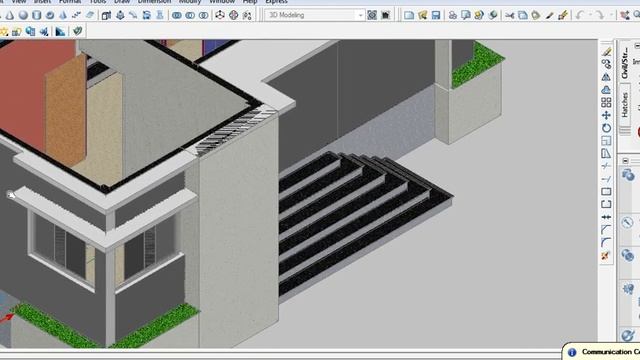The height and width of the screenshot is (360, 640).
Task: Select the Array tool
Action: click(607, 102)
